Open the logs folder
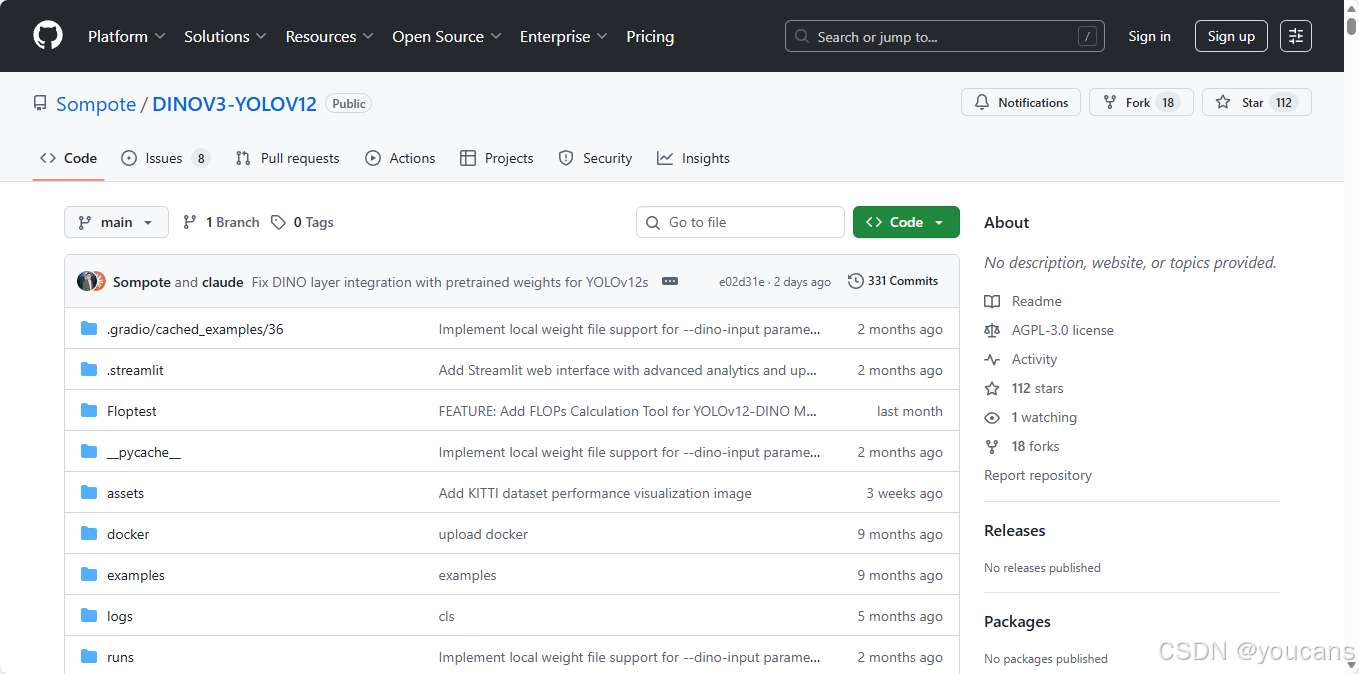This screenshot has width=1359, height=674. (120, 616)
